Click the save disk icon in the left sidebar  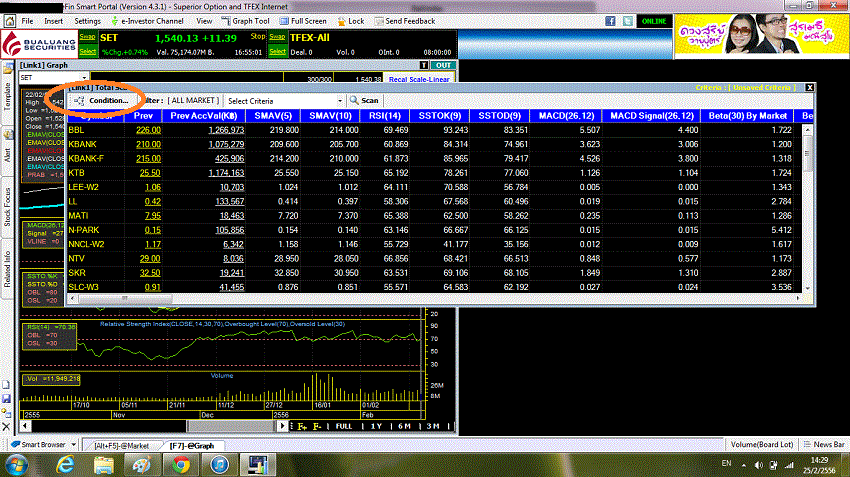click(x=6, y=399)
